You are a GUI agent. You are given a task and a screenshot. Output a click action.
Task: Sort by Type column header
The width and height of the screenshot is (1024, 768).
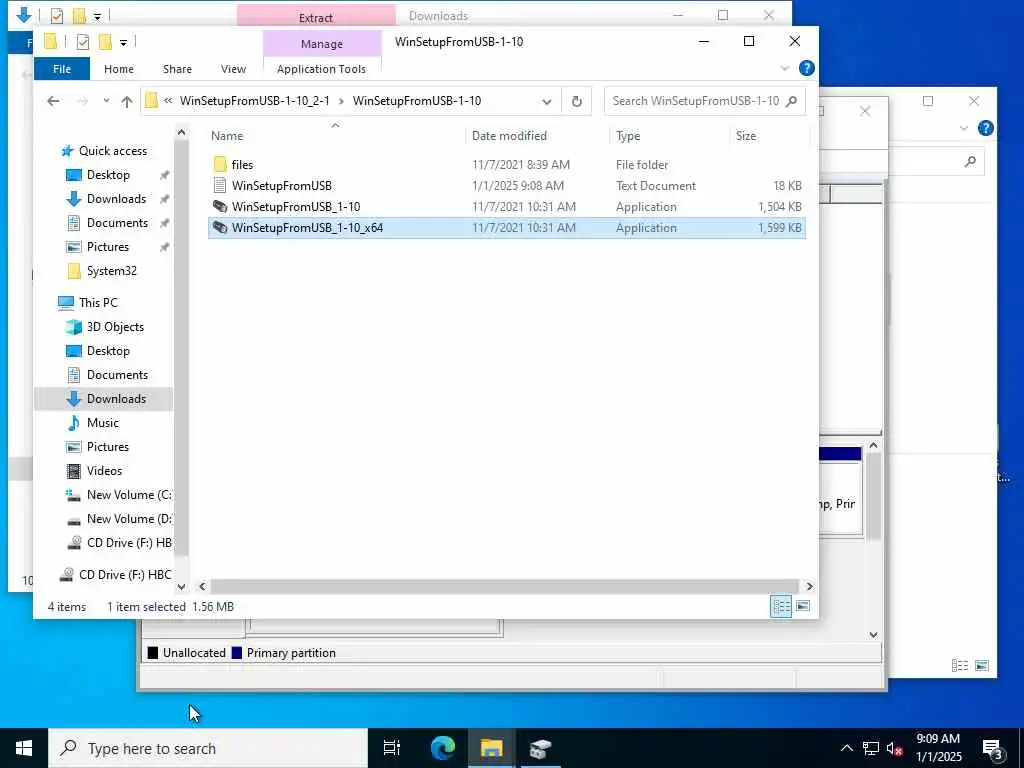(x=669, y=136)
